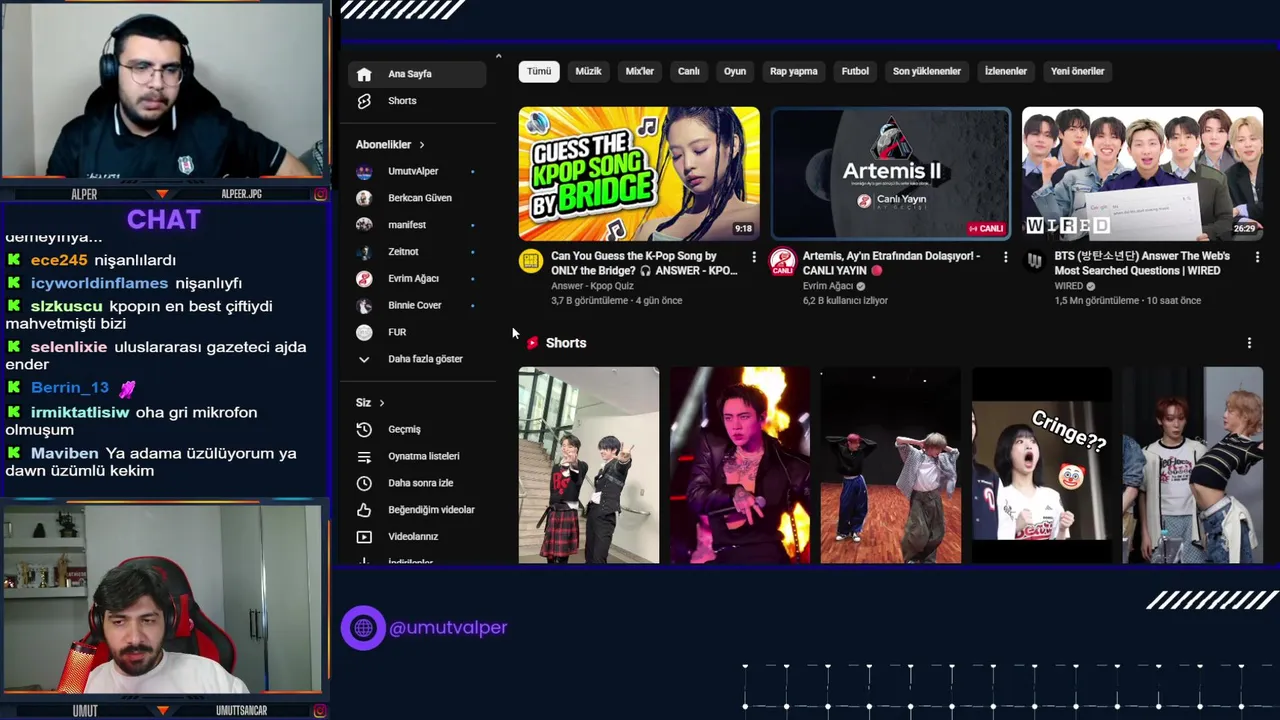Select the Müzik filter chip

[588, 72]
